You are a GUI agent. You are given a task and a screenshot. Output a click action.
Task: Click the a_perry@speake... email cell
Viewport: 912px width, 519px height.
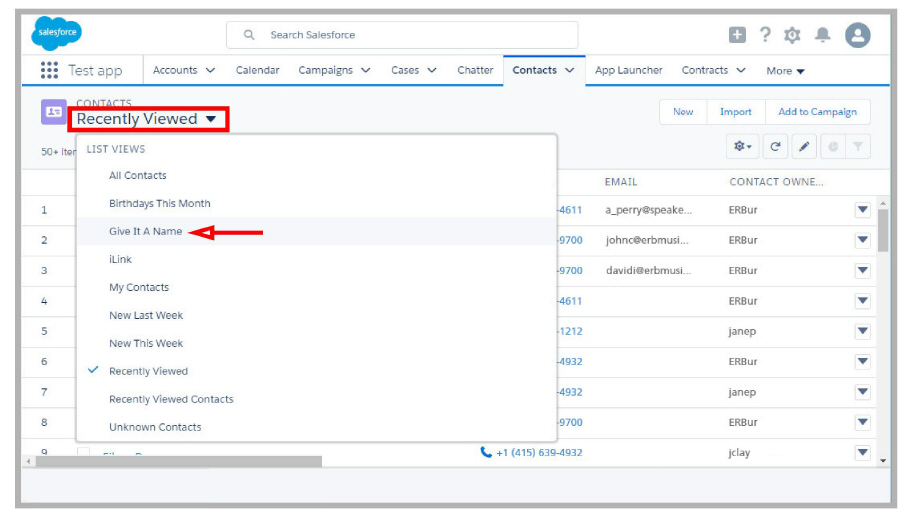(649, 210)
